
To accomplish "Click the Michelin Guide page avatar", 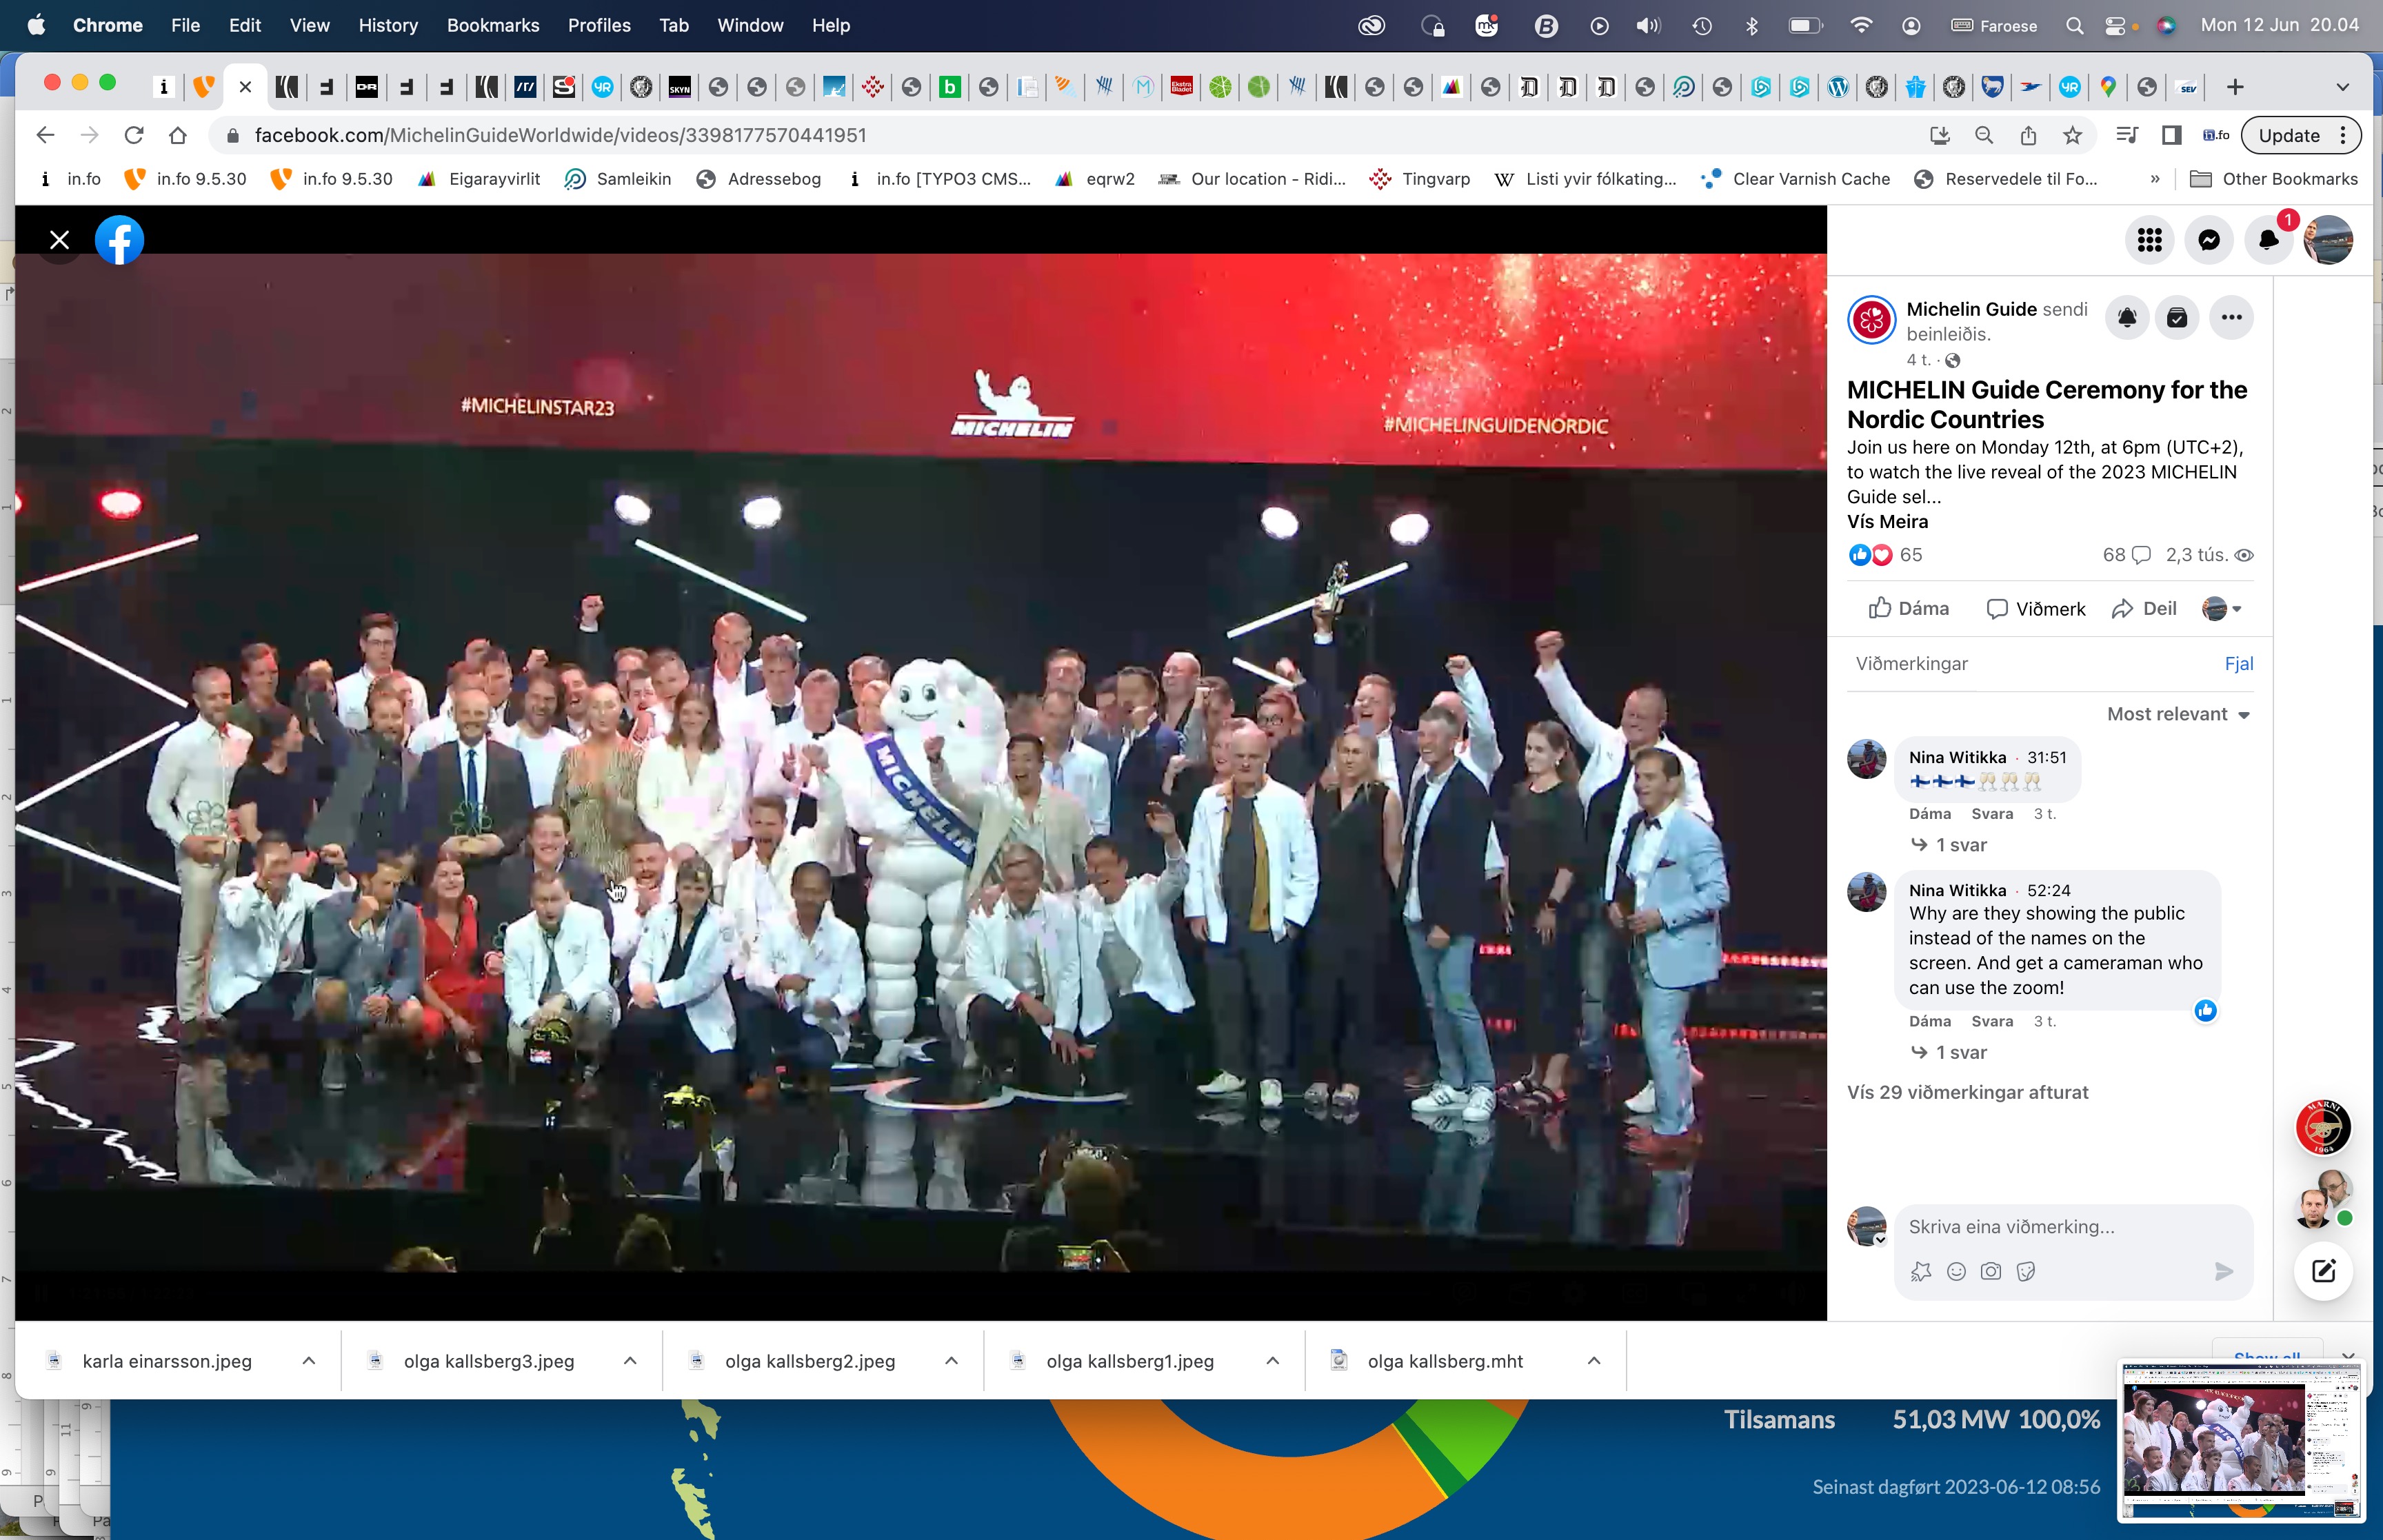I will (1871, 320).
